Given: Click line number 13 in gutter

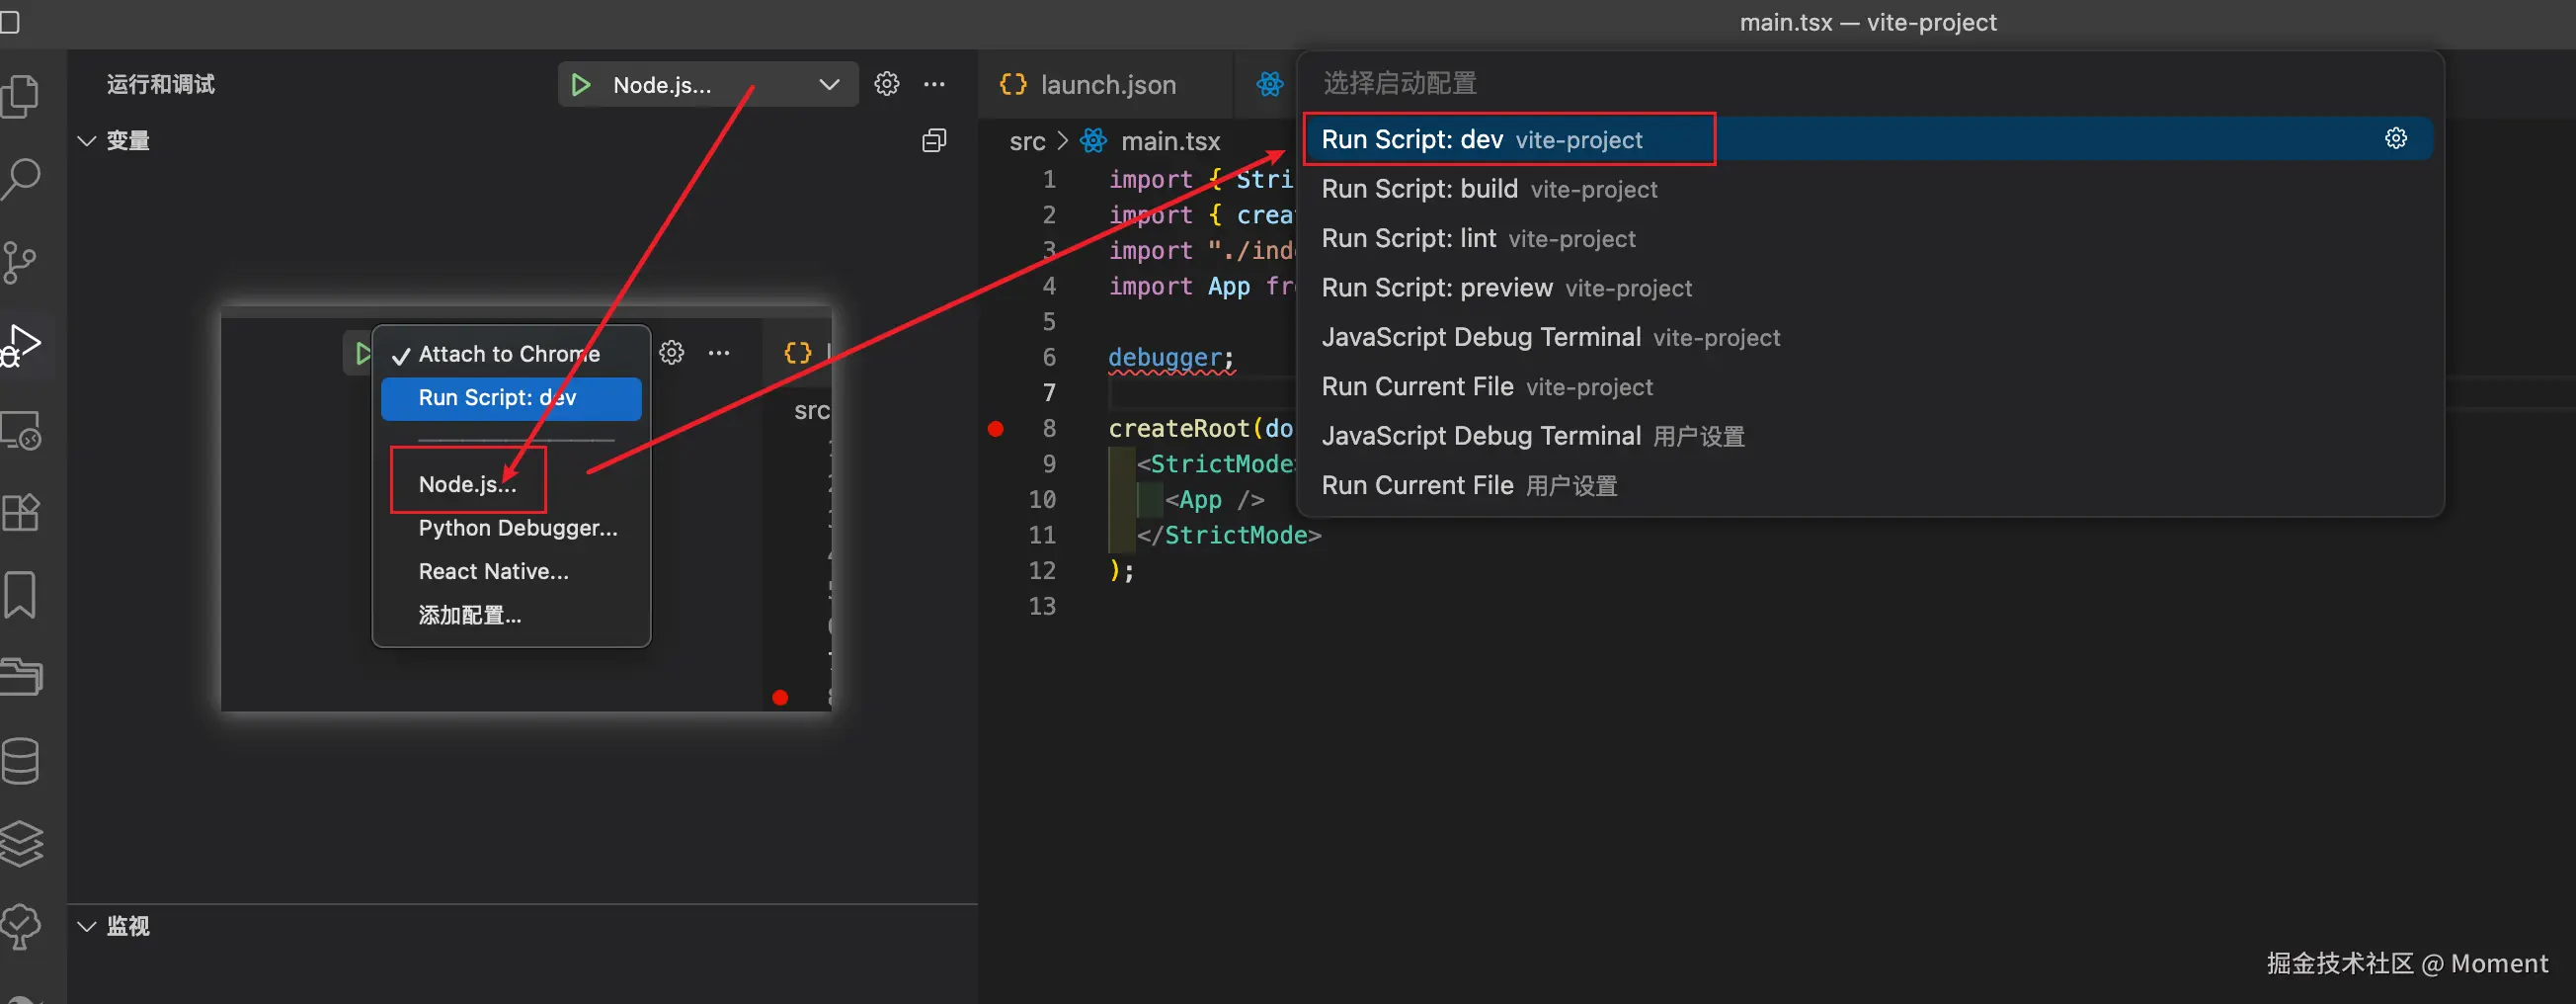Looking at the screenshot, I should pos(1042,606).
